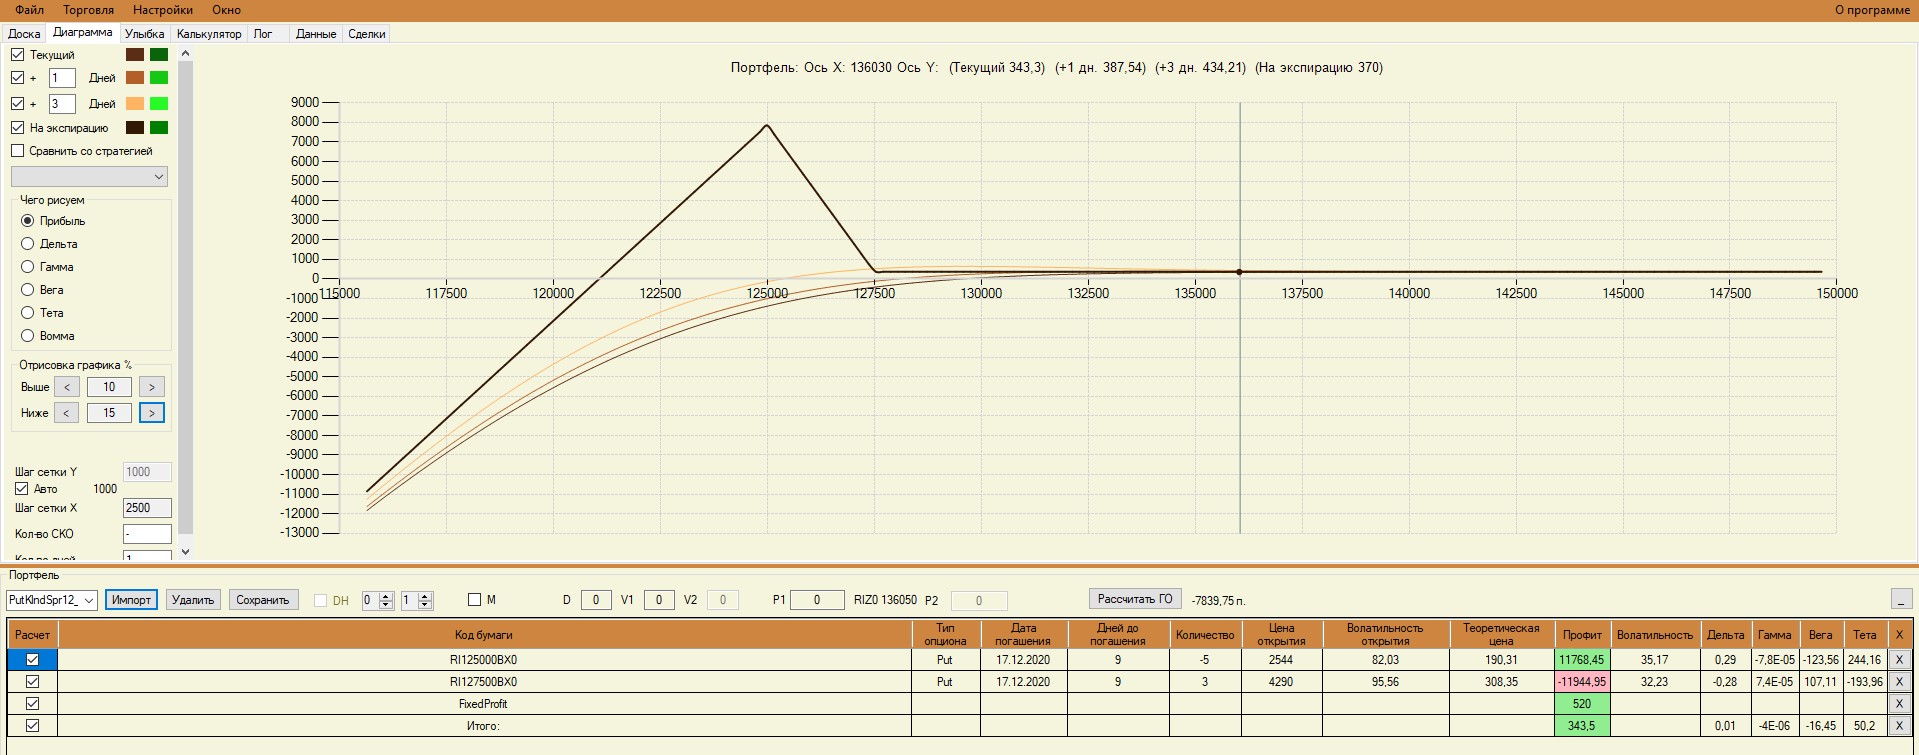Uncheck Расчет for the FixedProfit row
Screen dimensions: 1919x755
pos(32,704)
